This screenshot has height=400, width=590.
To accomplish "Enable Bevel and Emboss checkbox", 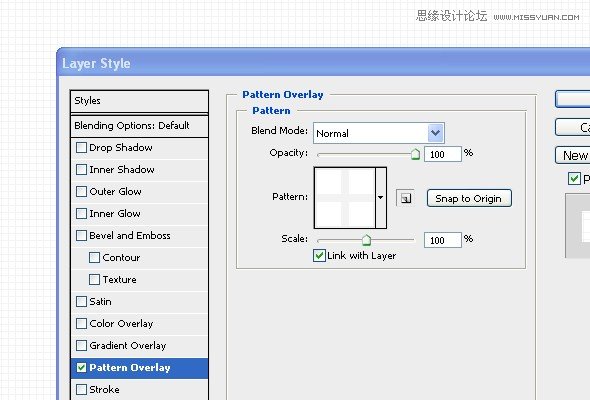I will [x=81, y=236].
